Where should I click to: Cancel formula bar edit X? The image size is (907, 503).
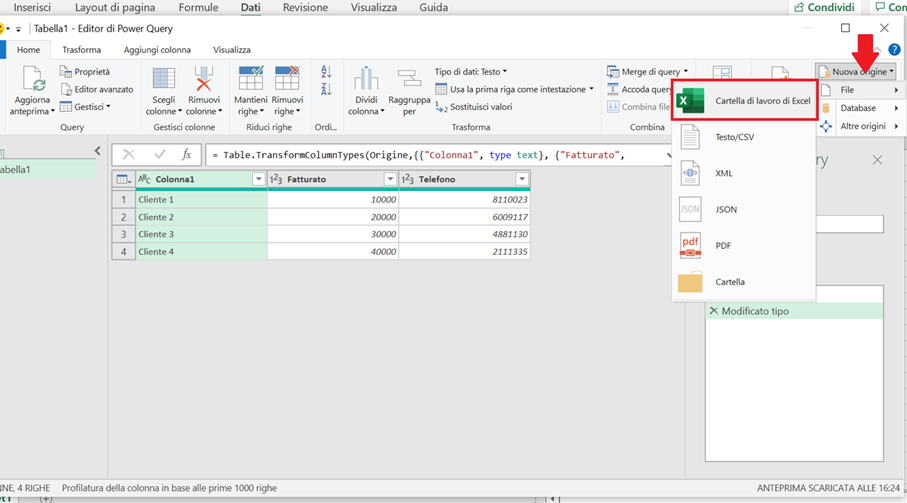pos(128,154)
